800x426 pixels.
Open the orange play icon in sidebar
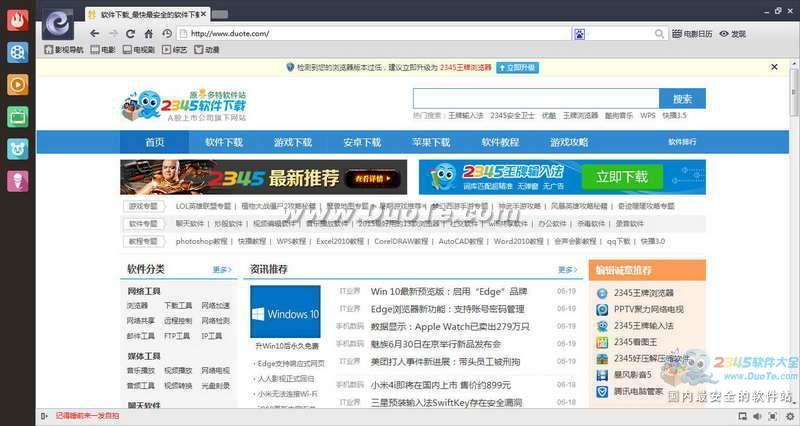[17, 85]
